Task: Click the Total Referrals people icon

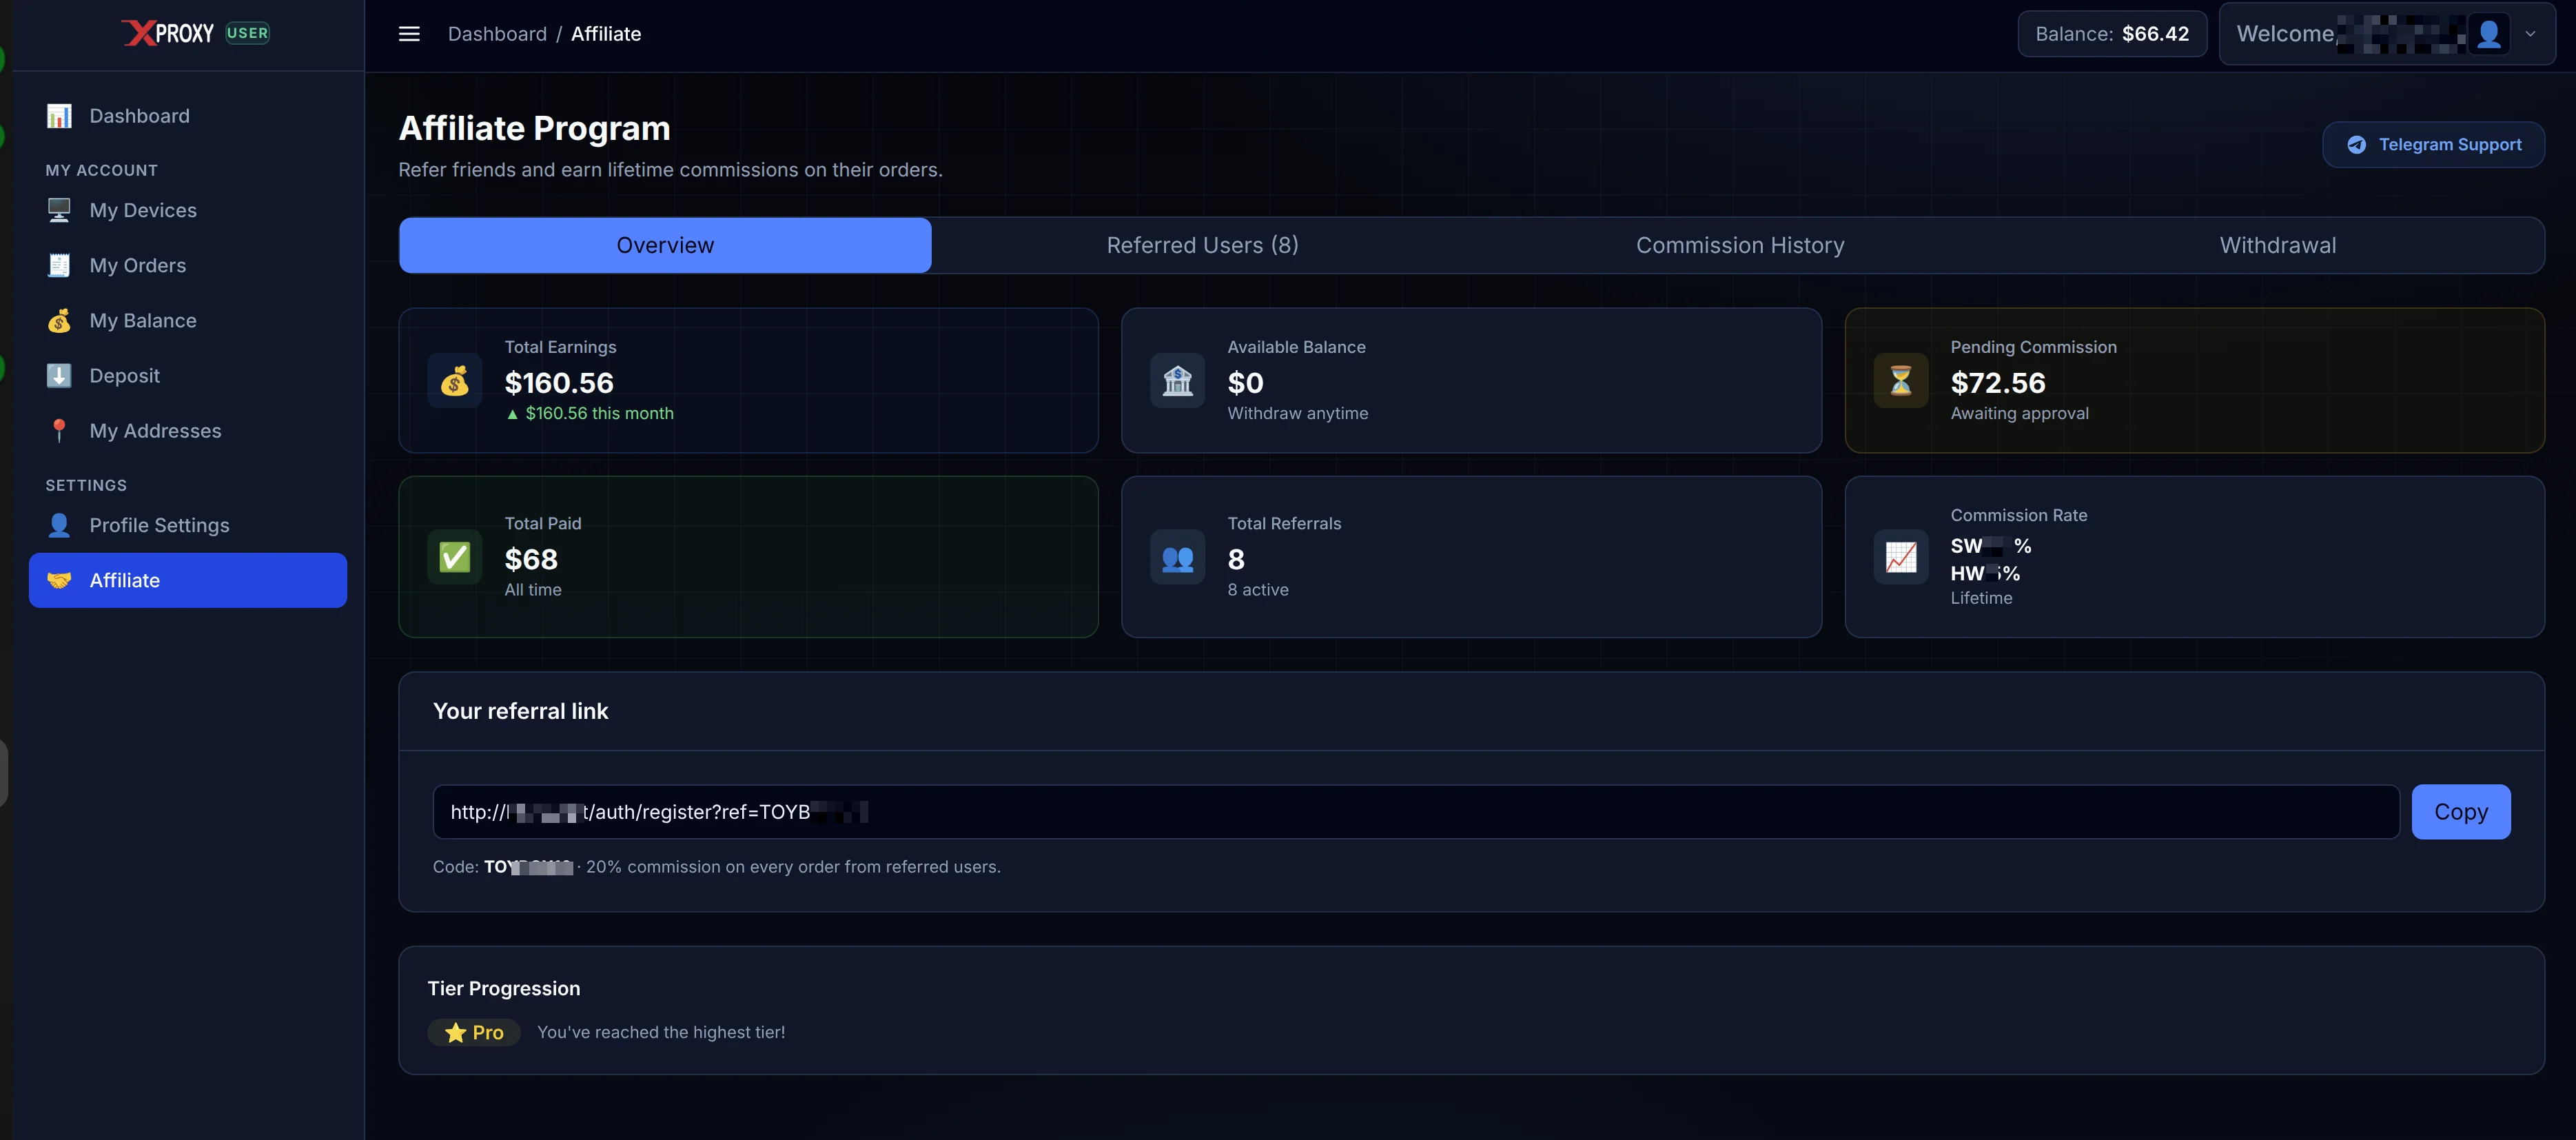Action: [1178, 556]
